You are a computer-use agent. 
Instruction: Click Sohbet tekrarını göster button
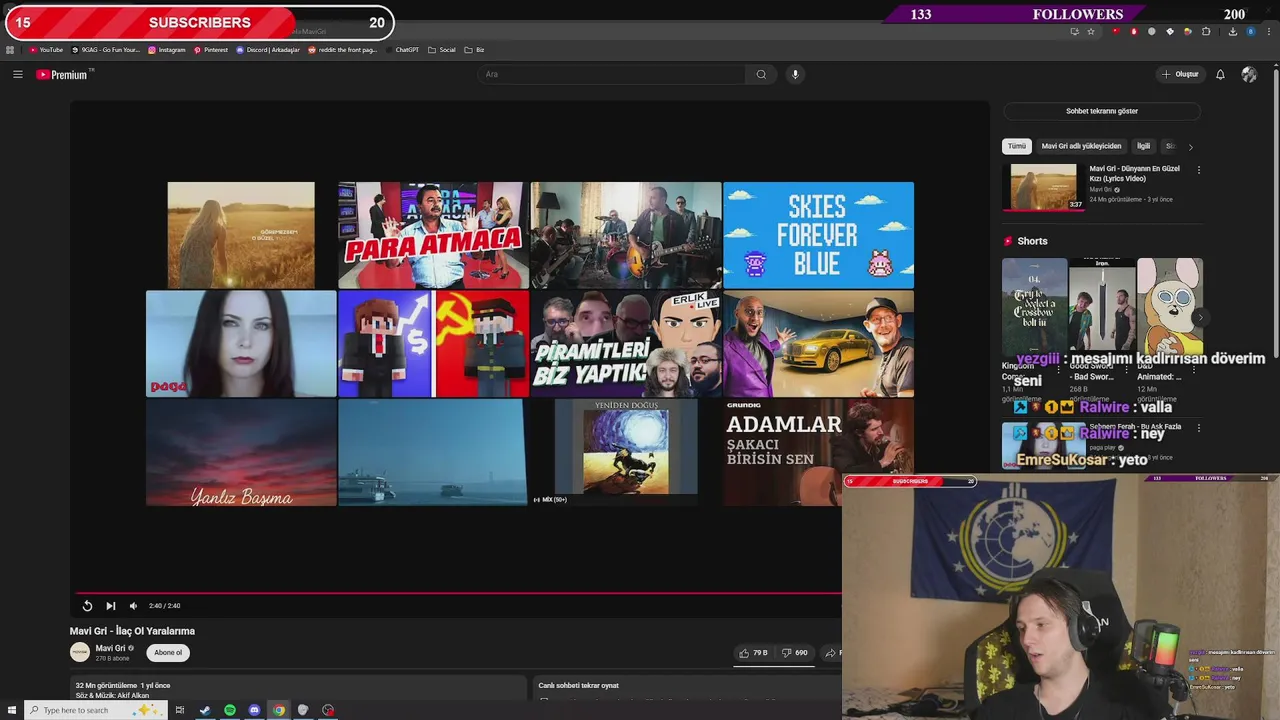pyautogui.click(x=1102, y=111)
